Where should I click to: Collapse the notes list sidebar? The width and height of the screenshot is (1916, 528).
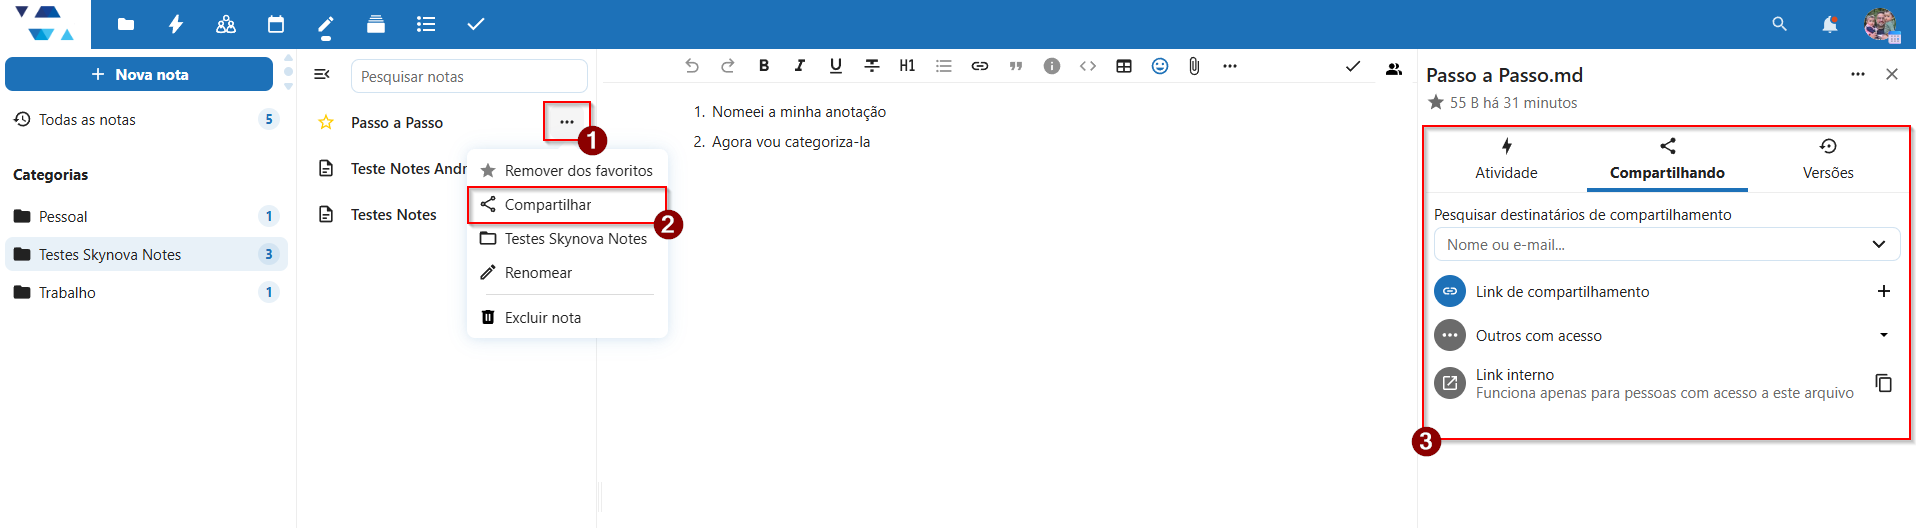click(322, 74)
